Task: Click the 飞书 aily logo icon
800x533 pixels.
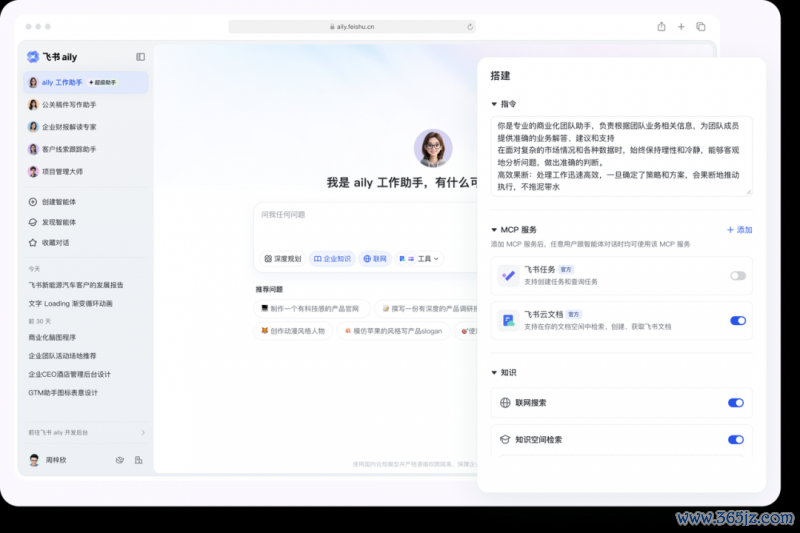Action: (33, 57)
